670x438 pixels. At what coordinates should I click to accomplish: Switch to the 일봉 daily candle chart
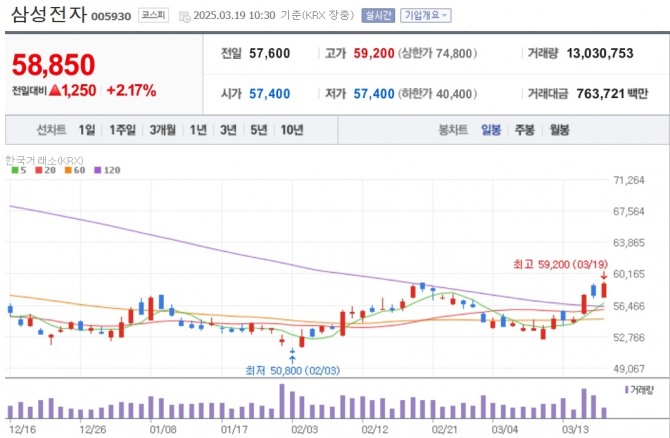[x=491, y=129]
